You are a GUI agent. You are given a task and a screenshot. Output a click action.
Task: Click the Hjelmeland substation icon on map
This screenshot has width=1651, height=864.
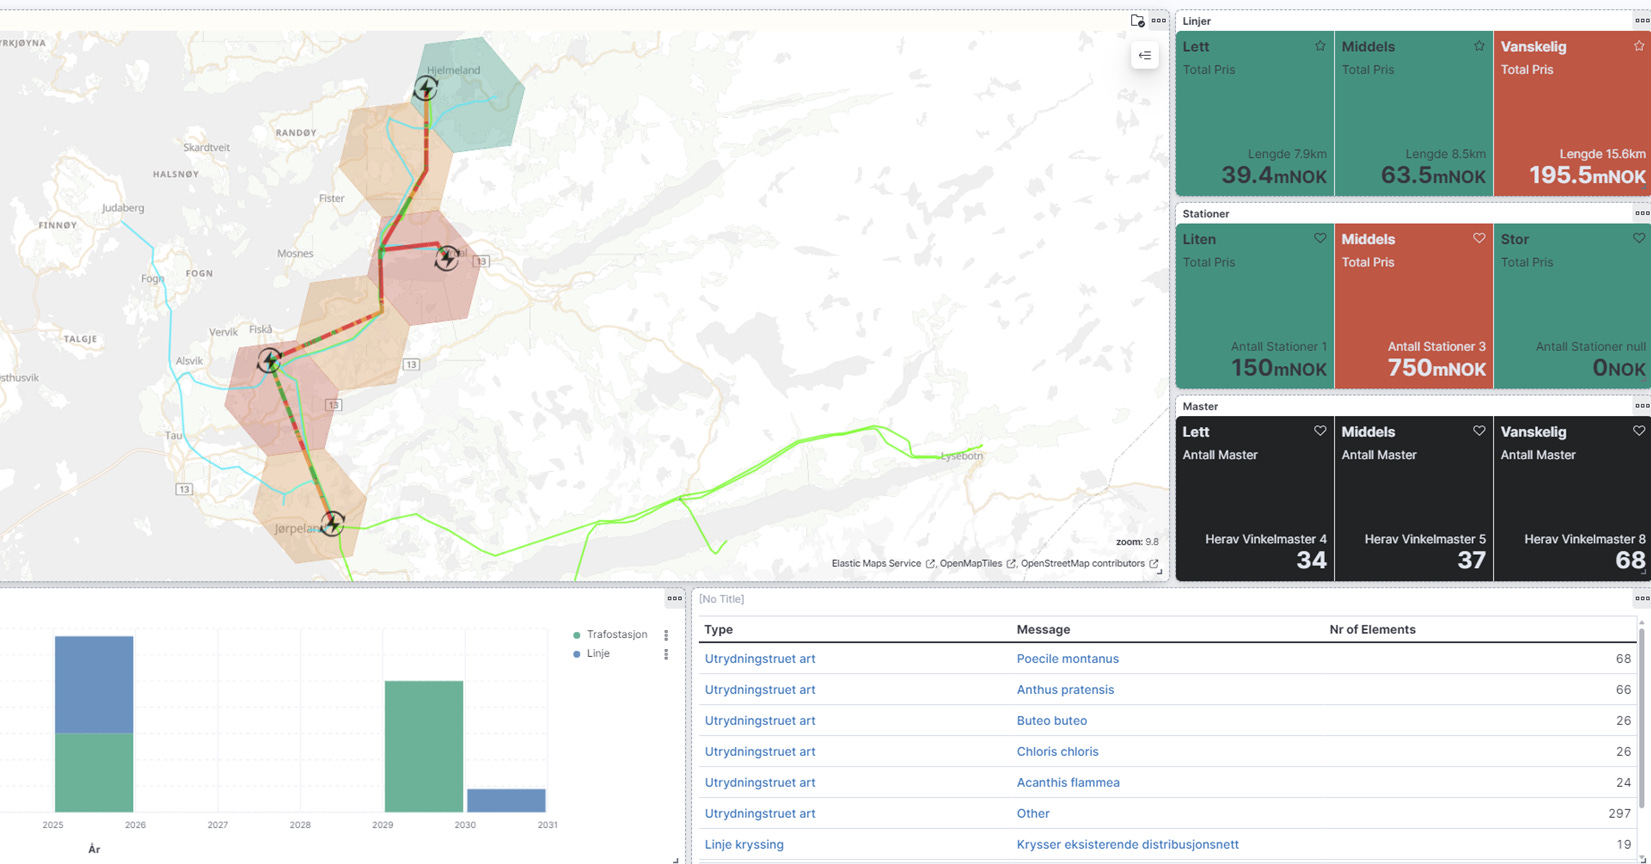(426, 88)
